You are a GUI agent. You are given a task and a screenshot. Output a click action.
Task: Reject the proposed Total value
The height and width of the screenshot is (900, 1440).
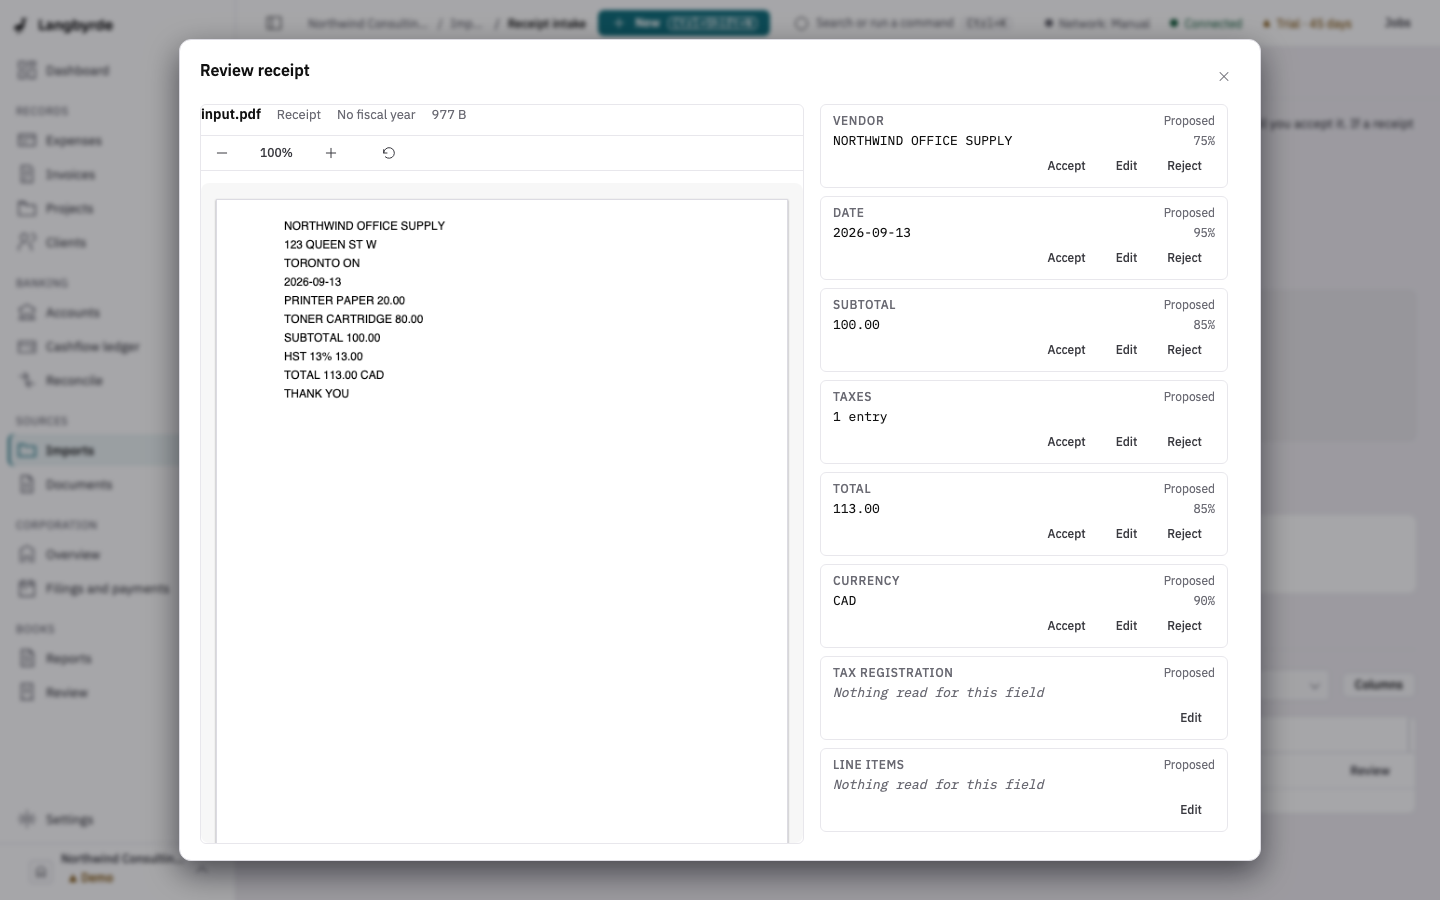(1184, 534)
